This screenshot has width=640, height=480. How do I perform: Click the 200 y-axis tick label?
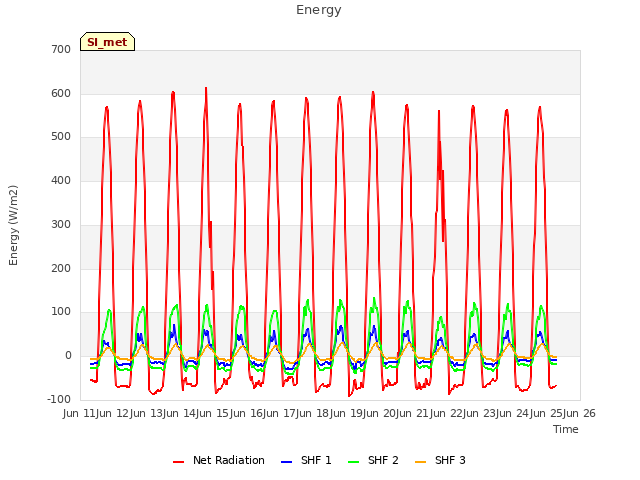point(61,269)
